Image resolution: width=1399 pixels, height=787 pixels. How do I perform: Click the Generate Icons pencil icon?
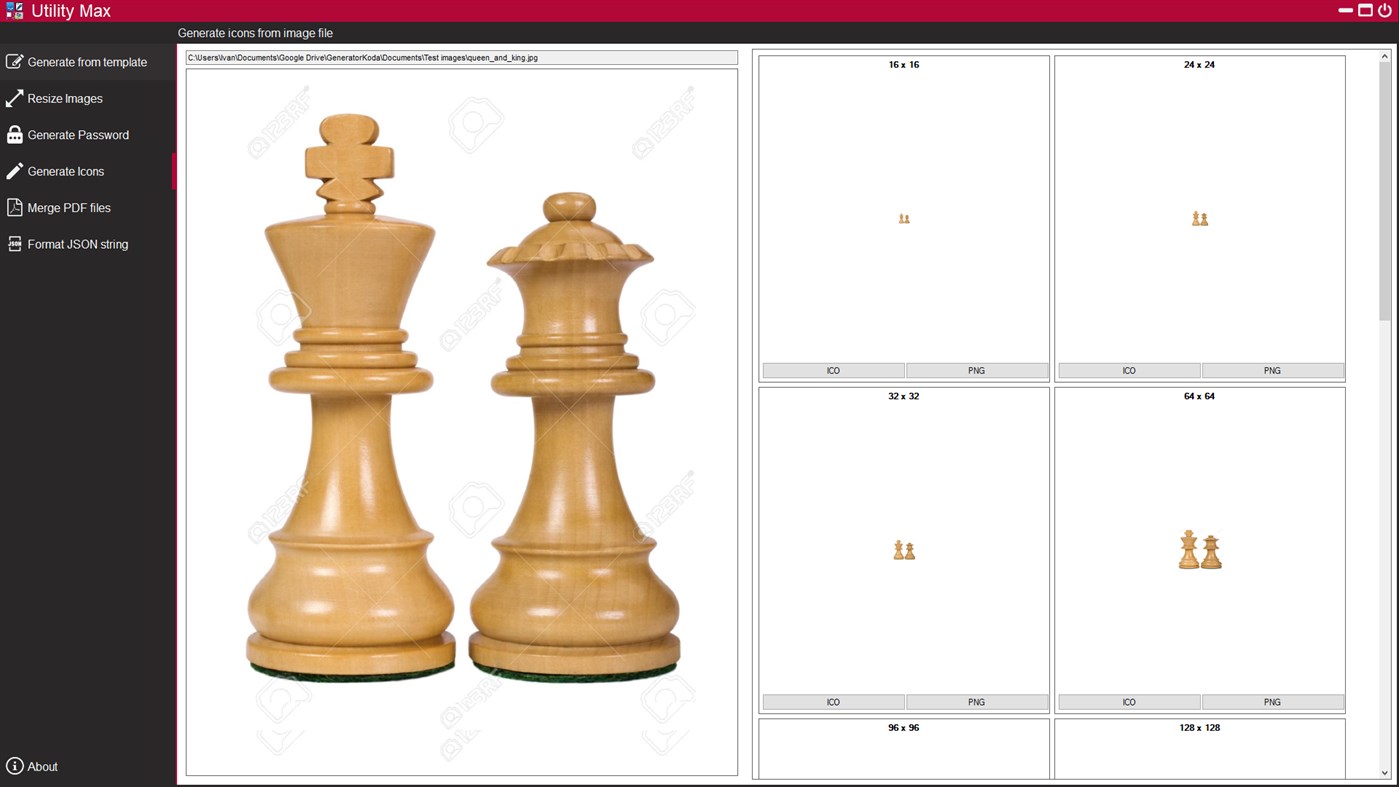(14, 171)
